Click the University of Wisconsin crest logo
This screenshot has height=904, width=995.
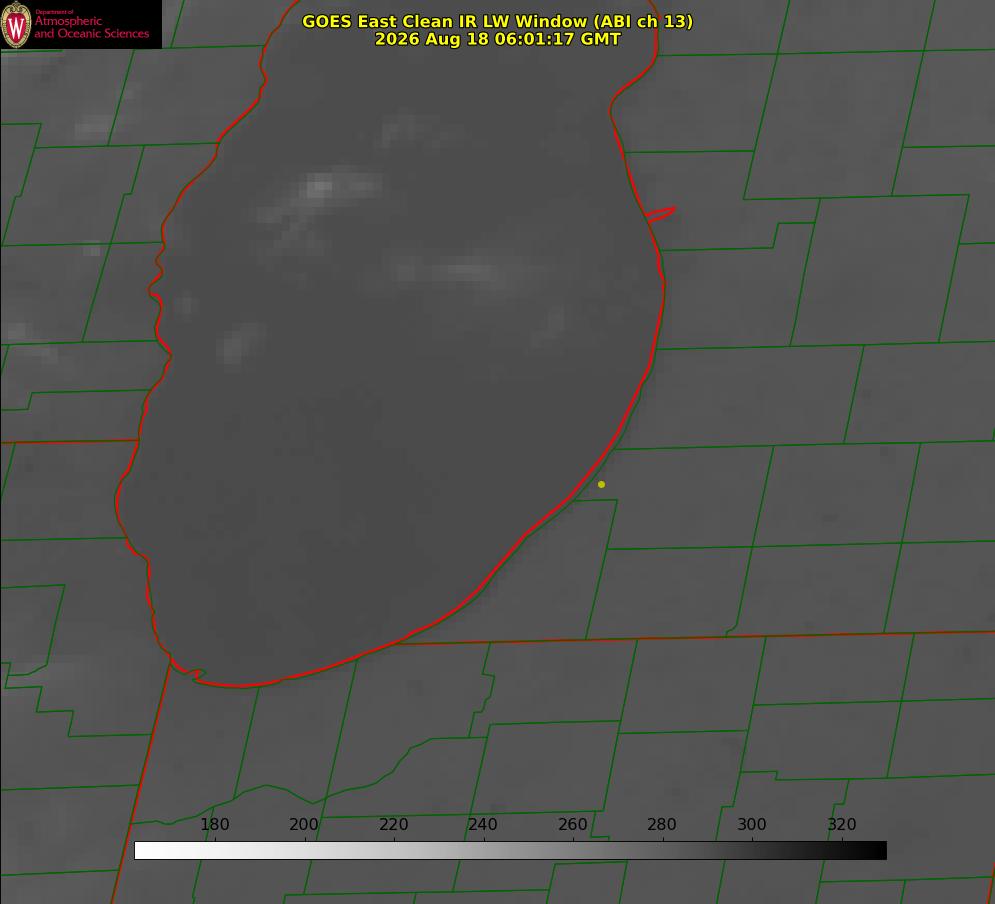[x=16, y=24]
